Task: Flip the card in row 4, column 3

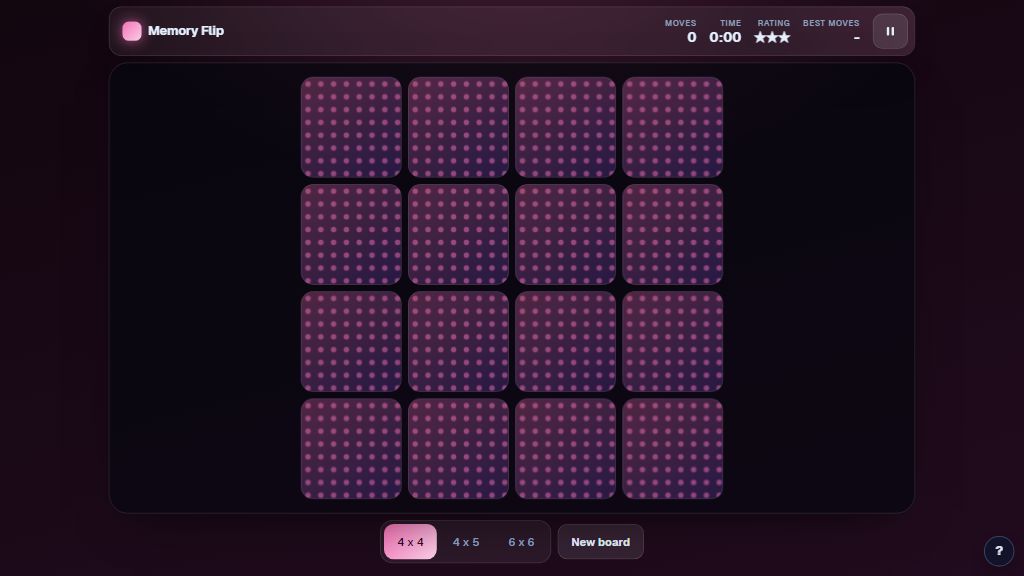Action: (x=566, y=449)
